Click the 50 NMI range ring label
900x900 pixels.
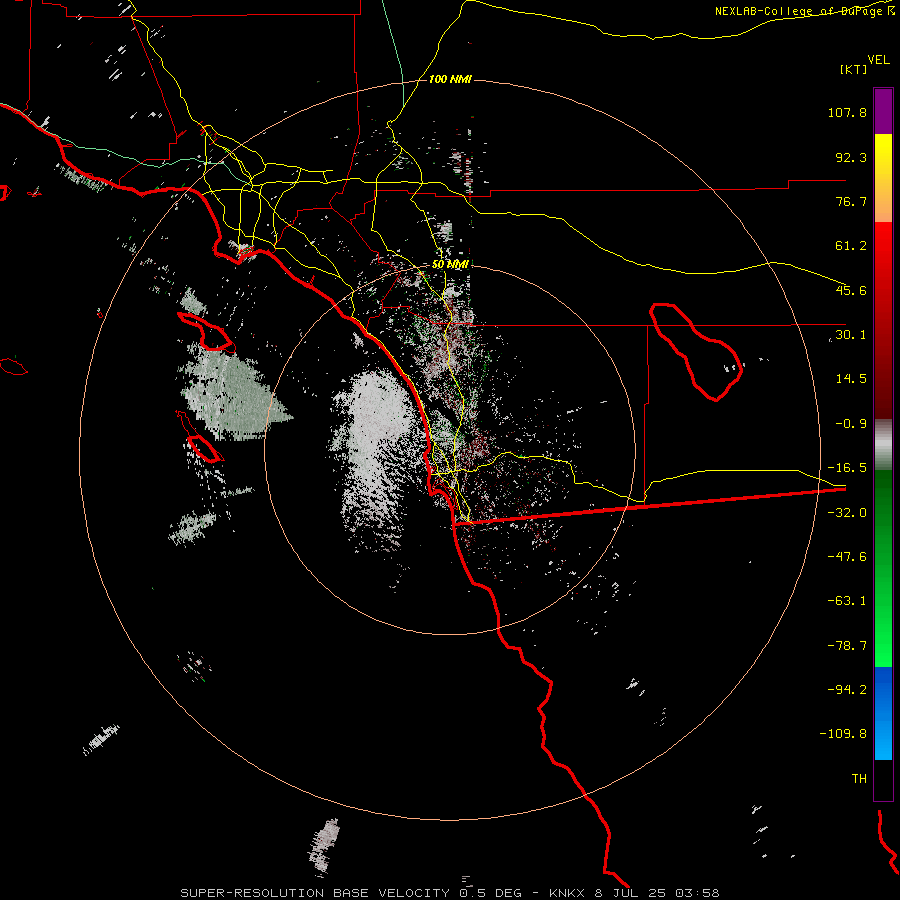coord(450,264)
